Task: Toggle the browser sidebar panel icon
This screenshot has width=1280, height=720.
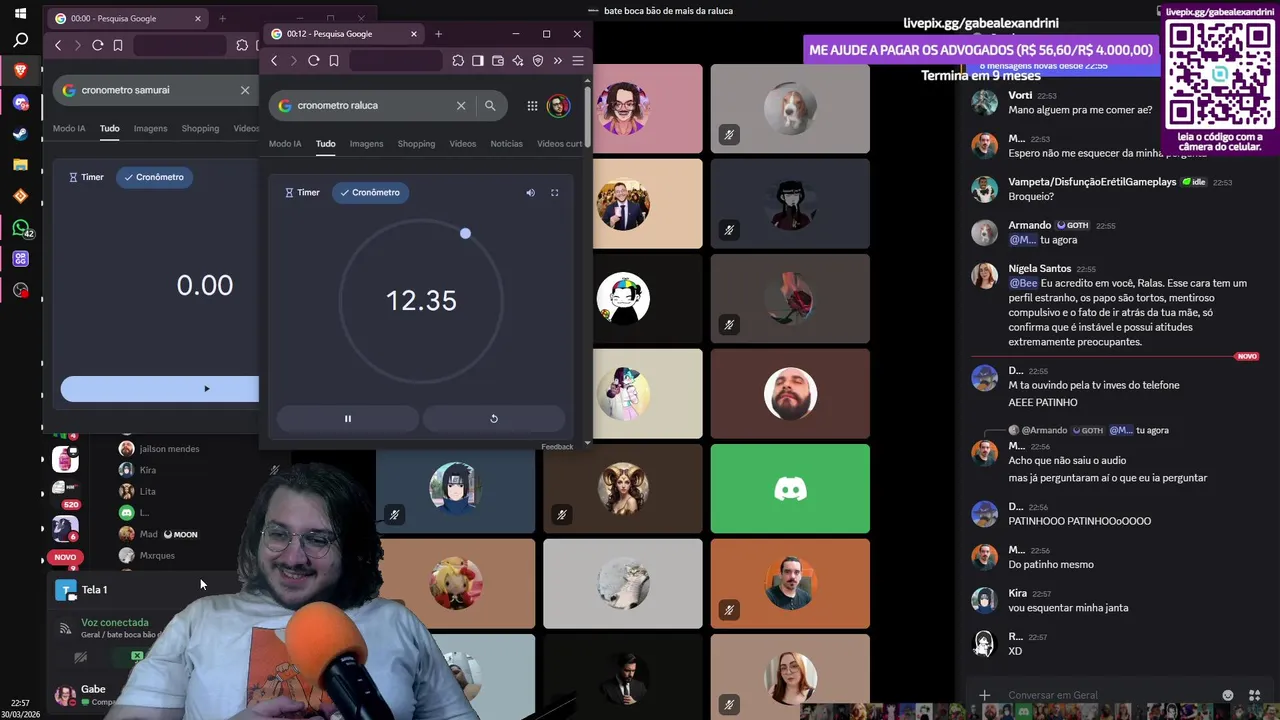Action: pos(478,61)
